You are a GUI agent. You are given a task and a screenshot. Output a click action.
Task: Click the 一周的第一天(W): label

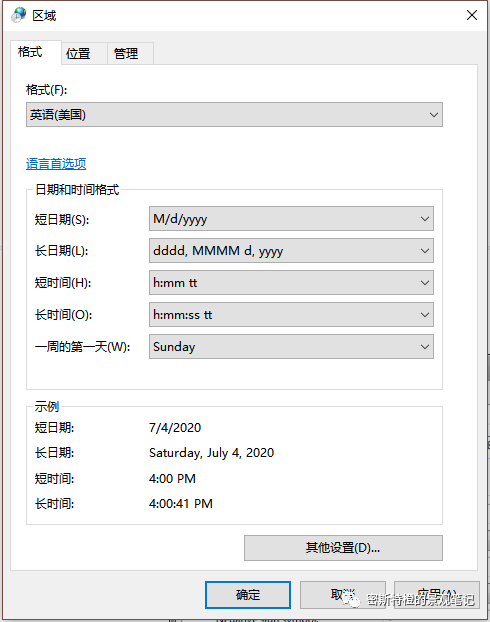pos(83,347)
